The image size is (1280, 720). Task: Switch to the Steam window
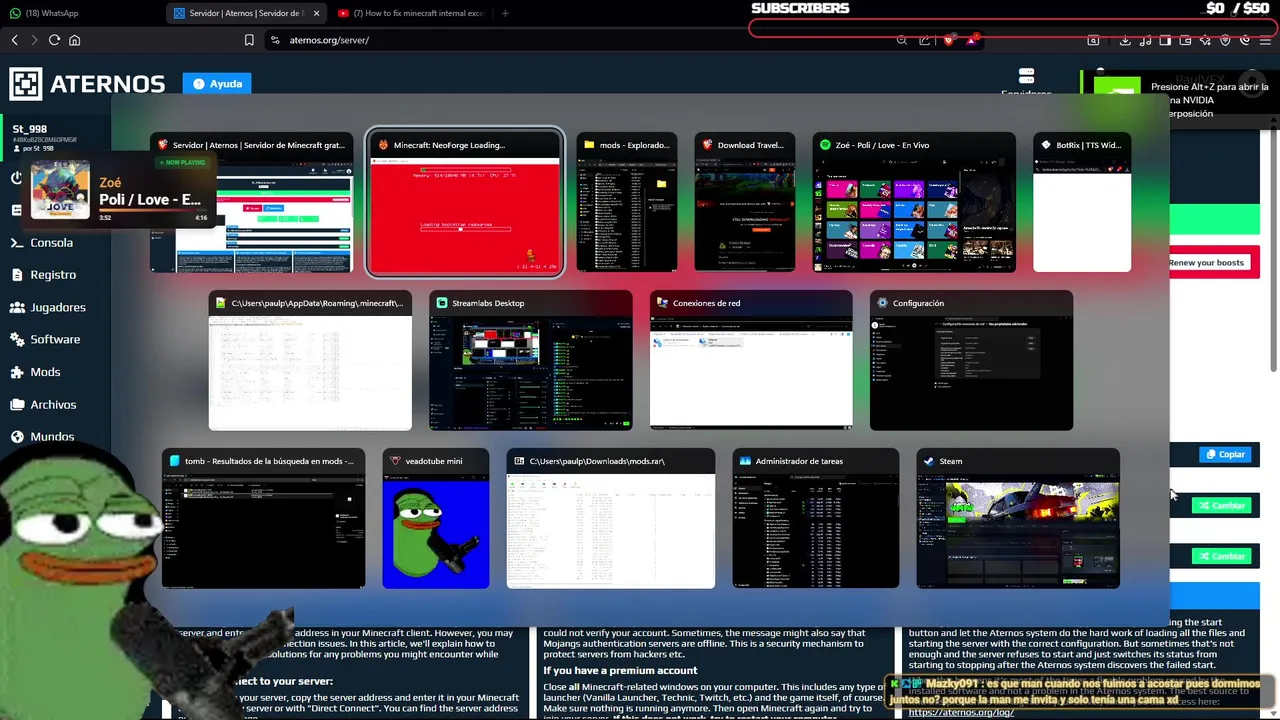point(1018,519)
